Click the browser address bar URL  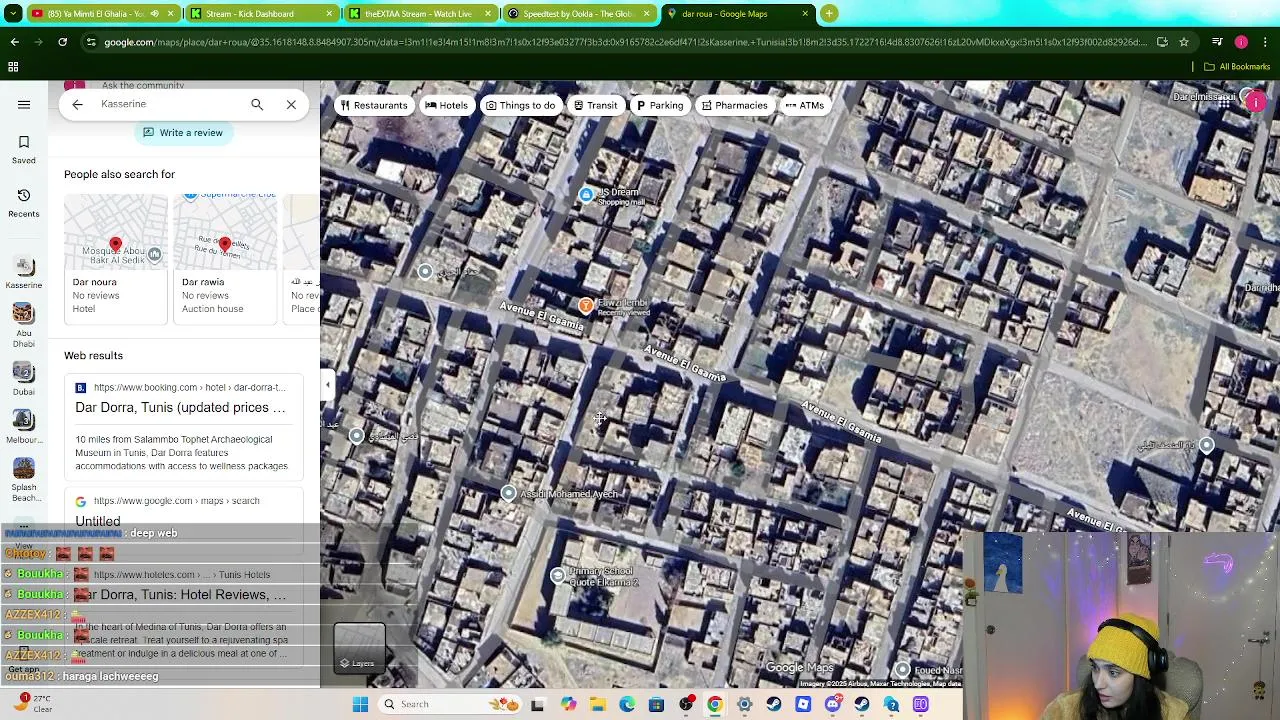(625, 42)
